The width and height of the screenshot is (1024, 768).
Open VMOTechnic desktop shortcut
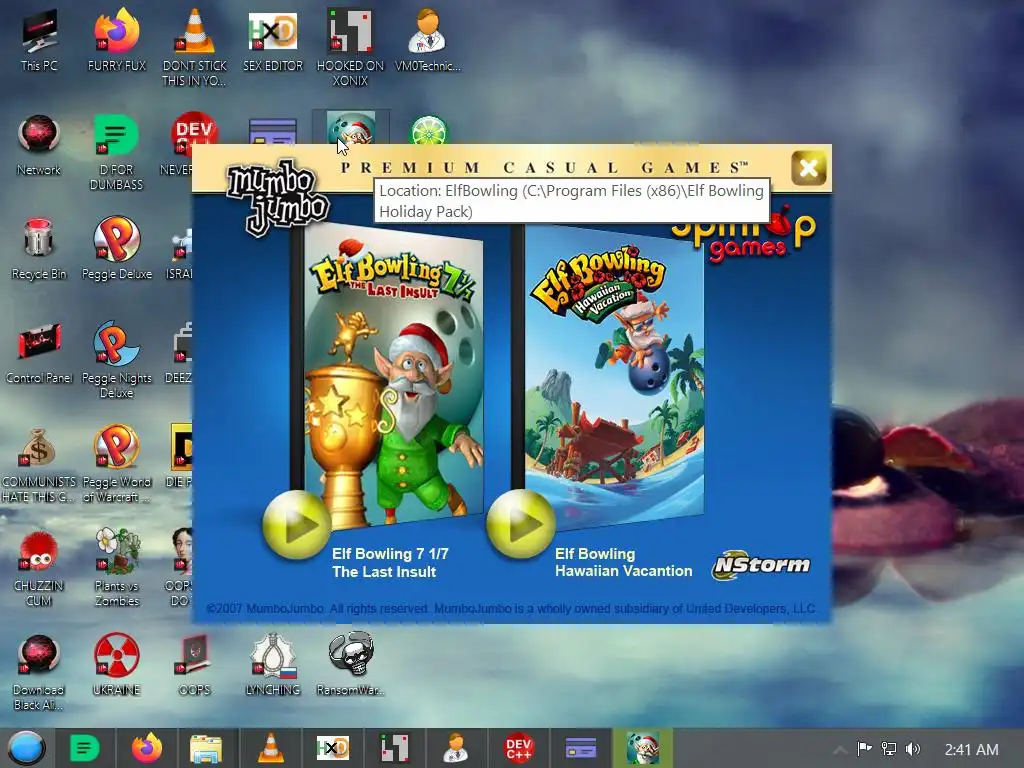tap(428, 40)
